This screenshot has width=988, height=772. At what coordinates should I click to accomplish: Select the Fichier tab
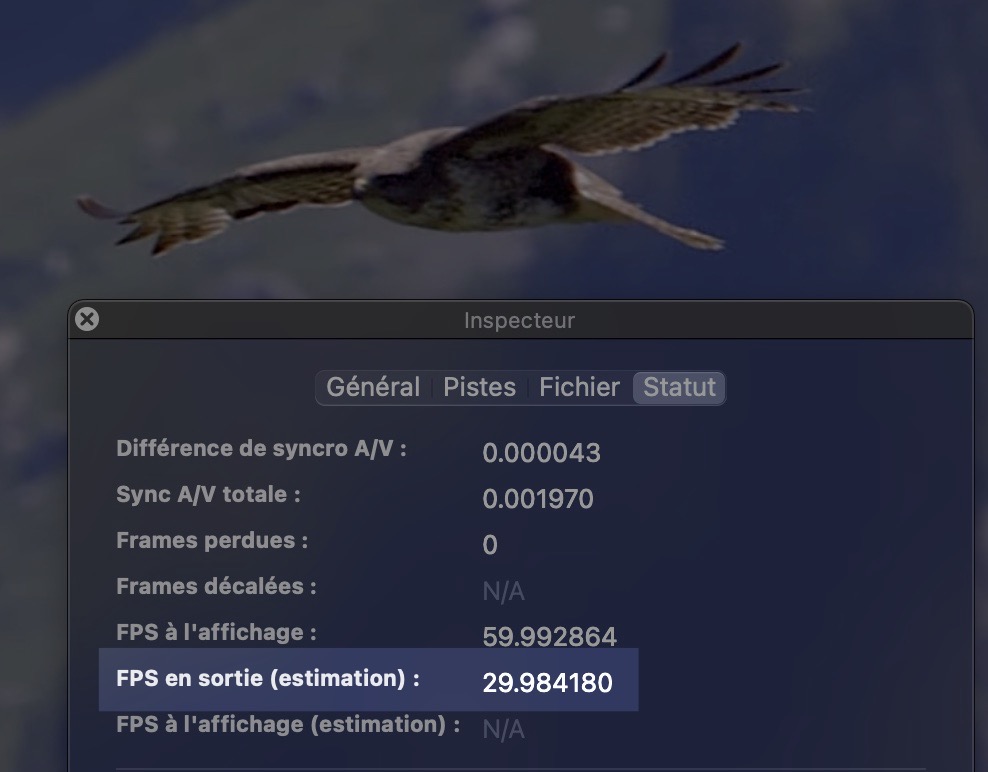pyautogui.click(x=580, y=387)
